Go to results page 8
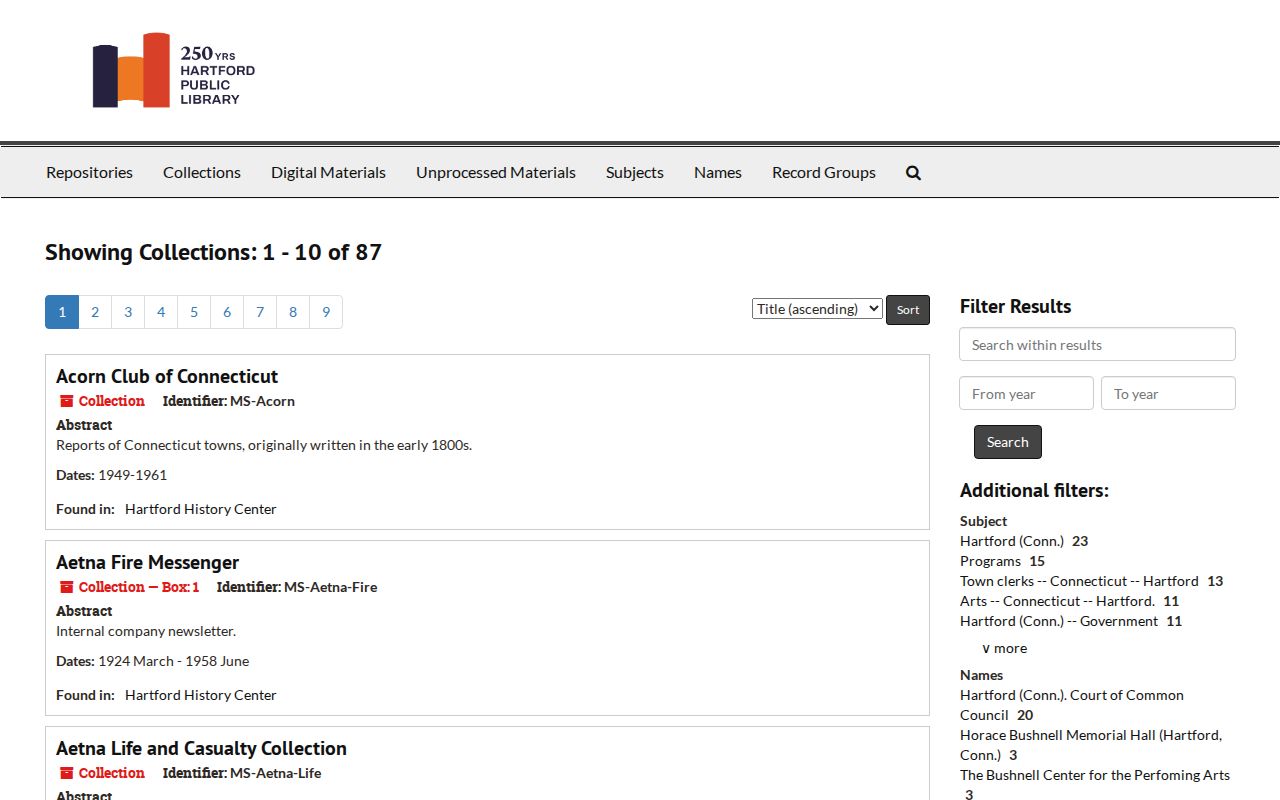 pyautogui.click(x=293, y=312)
